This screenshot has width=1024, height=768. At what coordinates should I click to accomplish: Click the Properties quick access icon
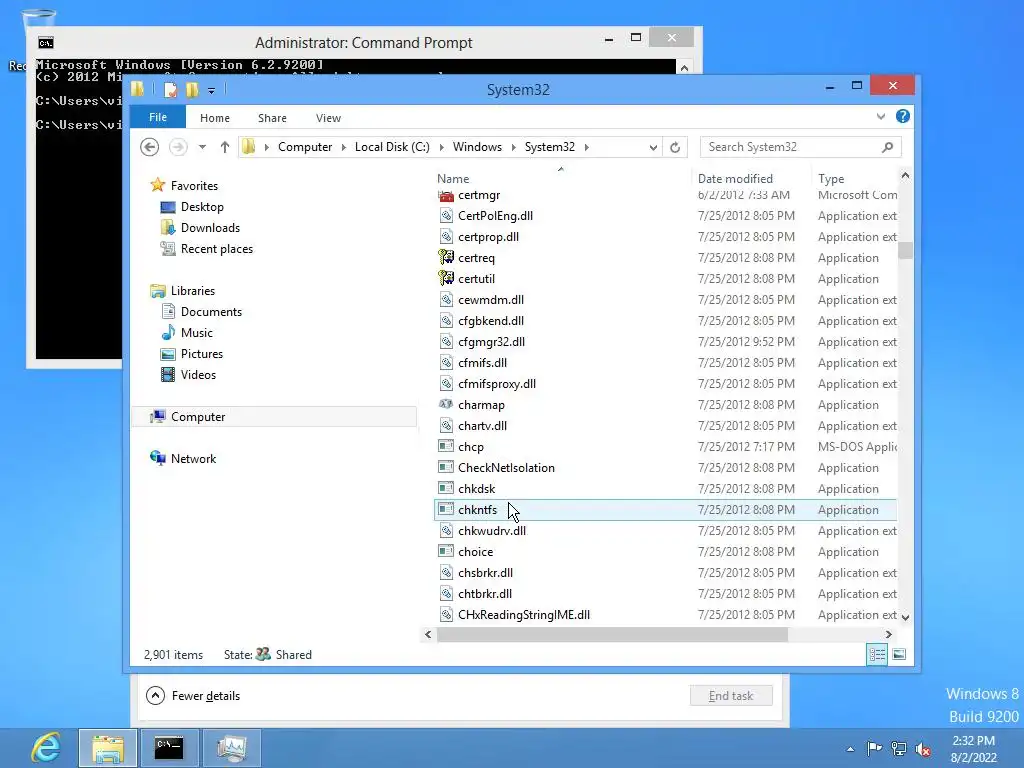[x=170, y=89]
